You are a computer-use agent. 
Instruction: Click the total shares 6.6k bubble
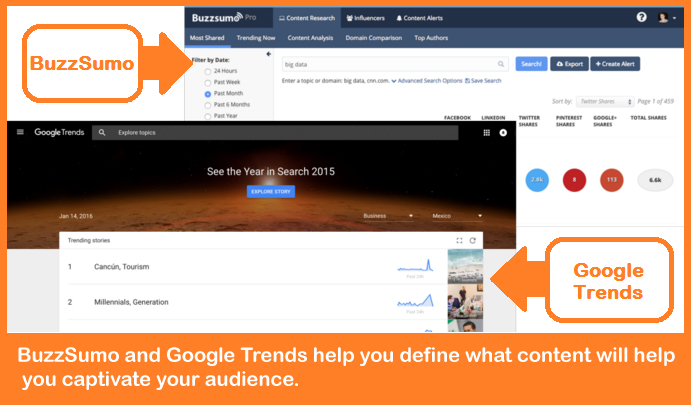[x=655, y=180]
